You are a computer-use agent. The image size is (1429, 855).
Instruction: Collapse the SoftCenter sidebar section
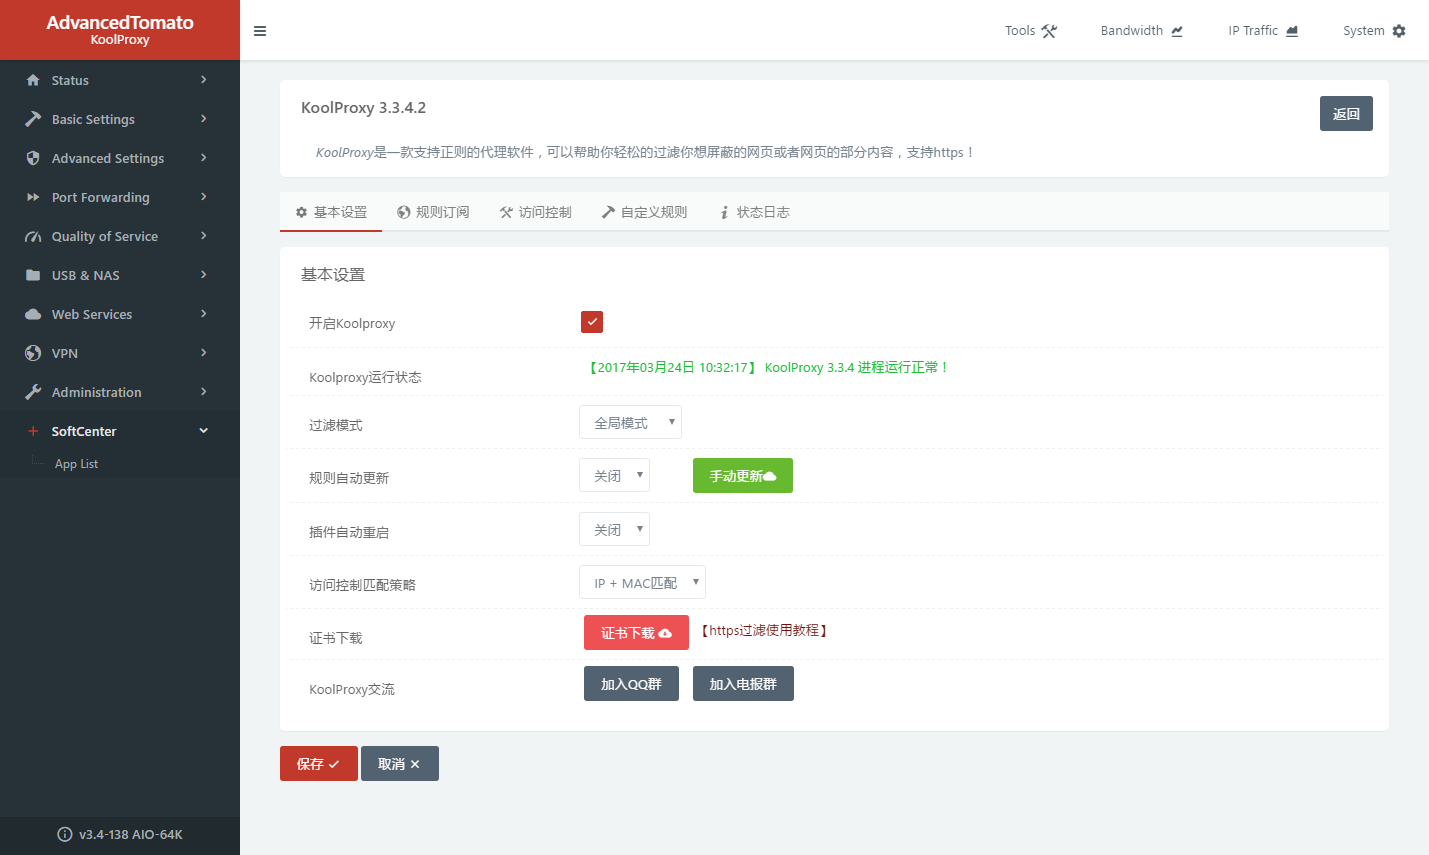click(203, 431)
